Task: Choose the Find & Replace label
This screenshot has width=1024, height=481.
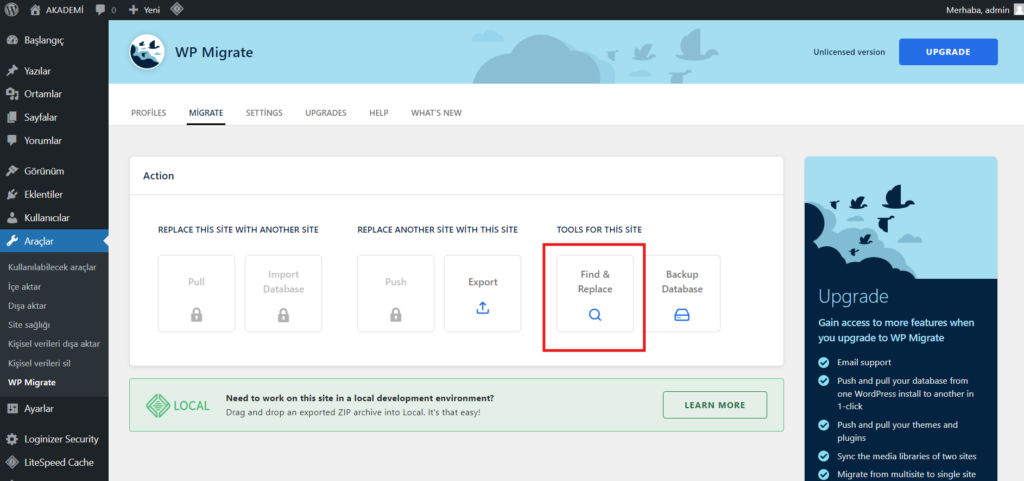Action: (x=595, y=282)
